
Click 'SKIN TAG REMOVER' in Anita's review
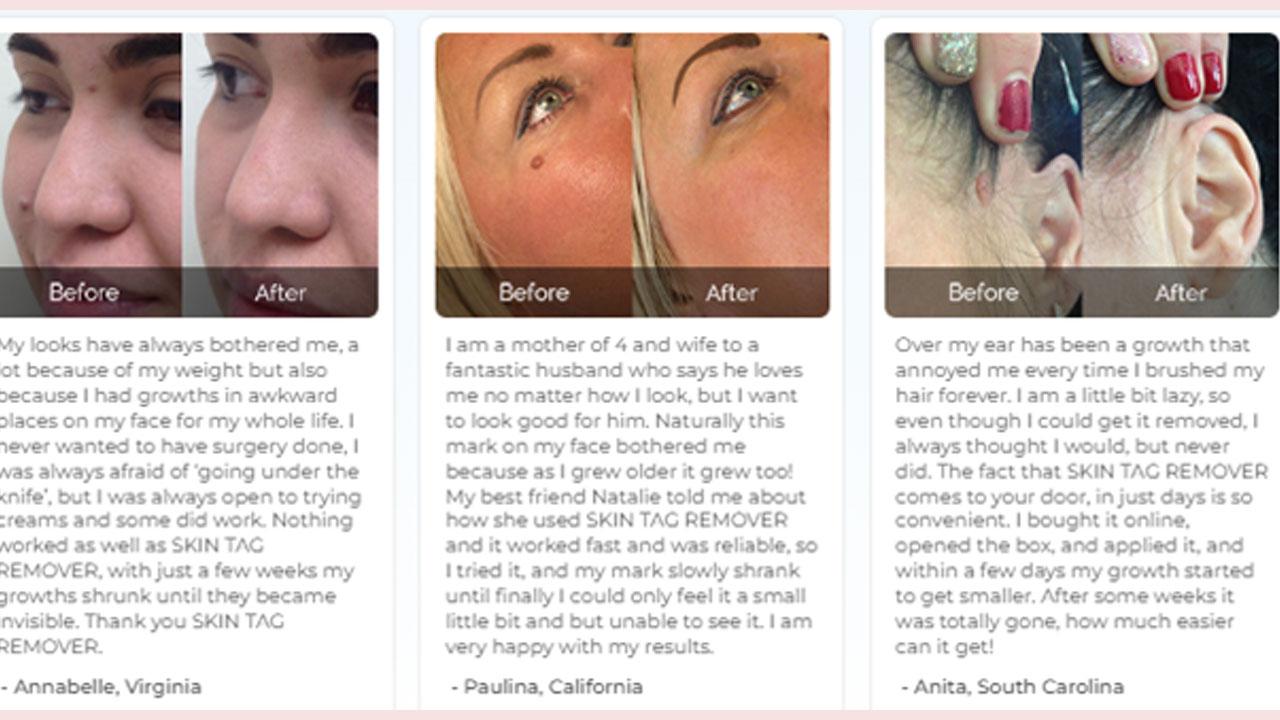[1168, 471]
